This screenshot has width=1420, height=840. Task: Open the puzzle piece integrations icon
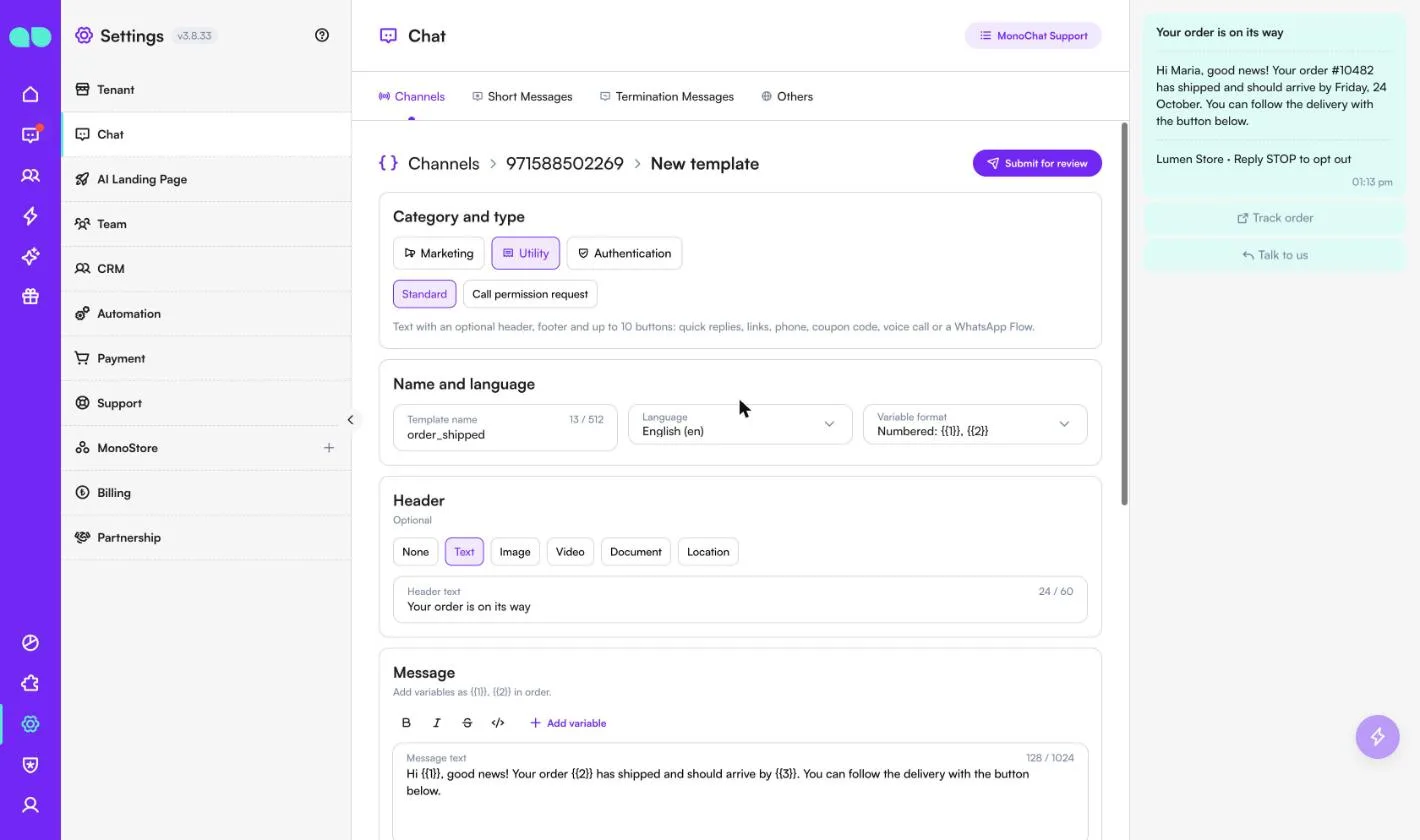[x=30, y=683]
